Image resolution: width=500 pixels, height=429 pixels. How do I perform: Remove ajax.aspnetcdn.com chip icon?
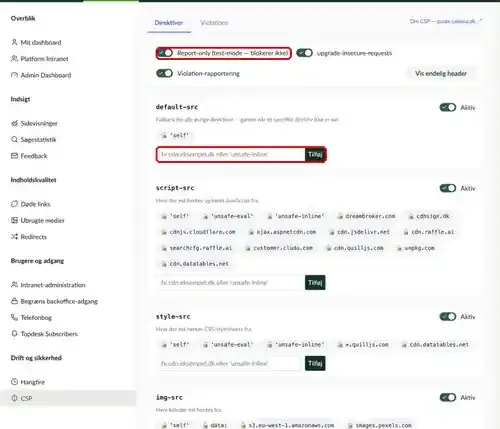(x=251, y=232)
